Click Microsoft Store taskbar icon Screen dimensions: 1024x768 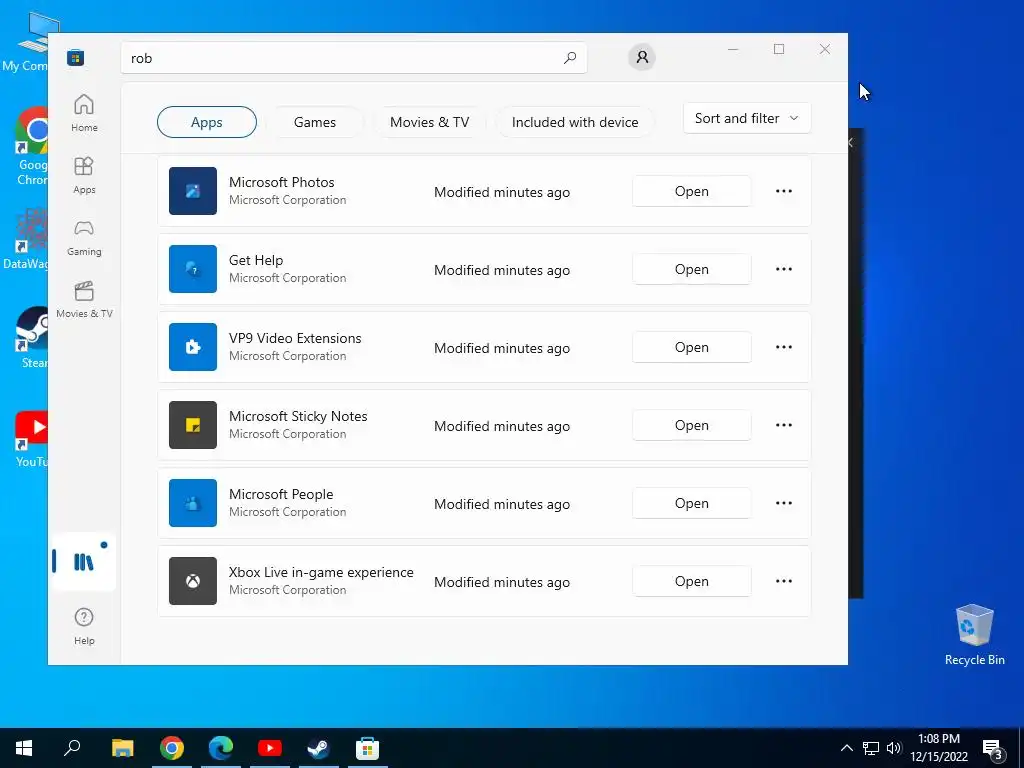tap(368, 748)
